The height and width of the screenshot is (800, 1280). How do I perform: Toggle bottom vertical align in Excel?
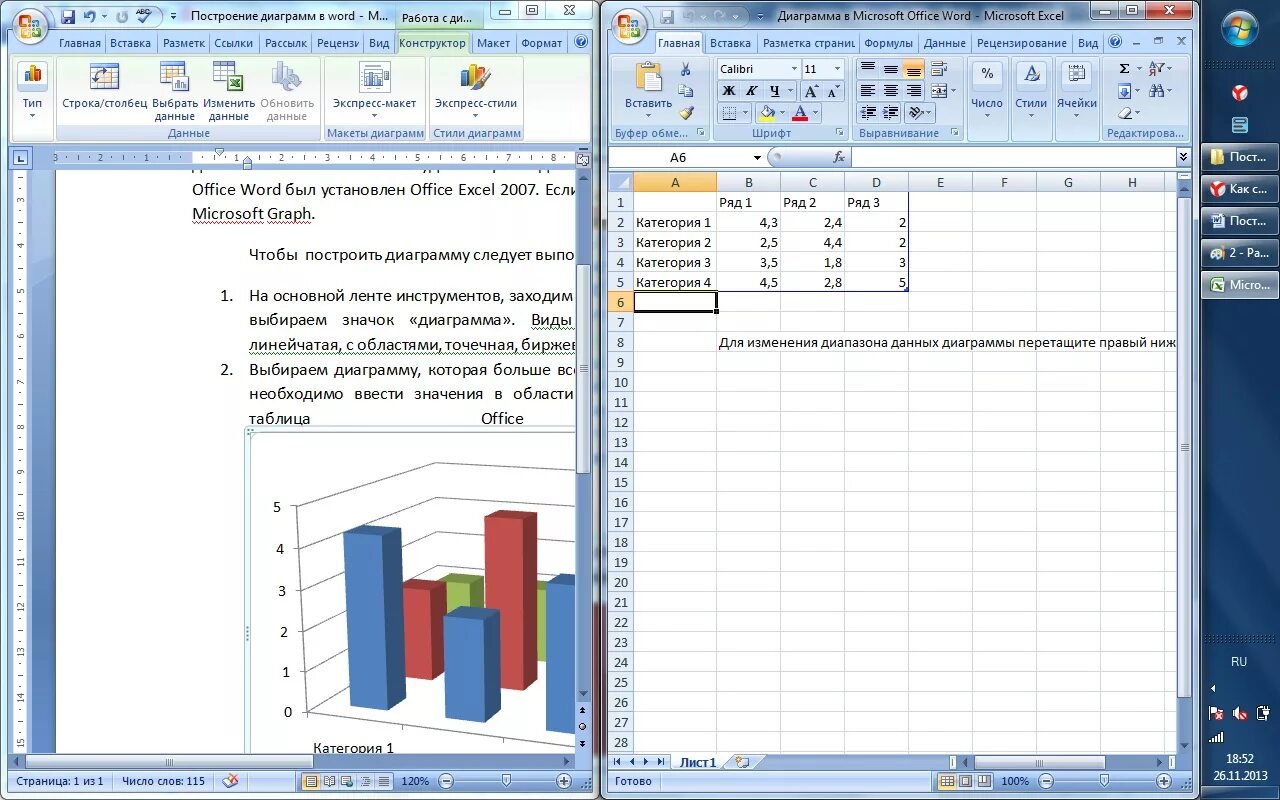(913, 69)
